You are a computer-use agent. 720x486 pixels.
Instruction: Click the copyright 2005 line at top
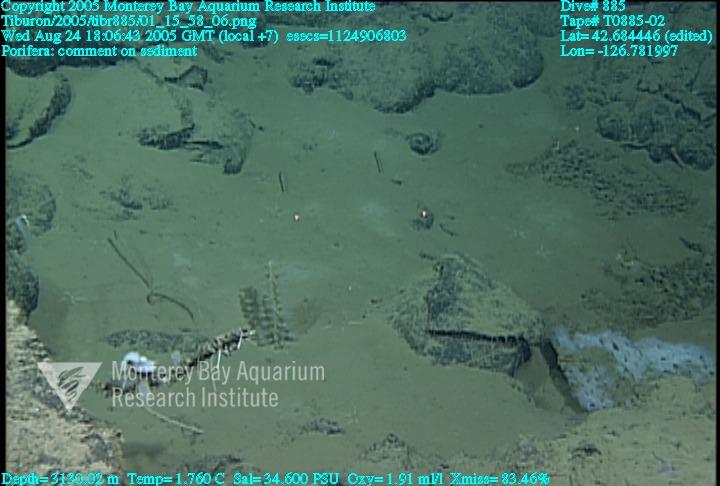pyautogui.click(x=188, y=6)
